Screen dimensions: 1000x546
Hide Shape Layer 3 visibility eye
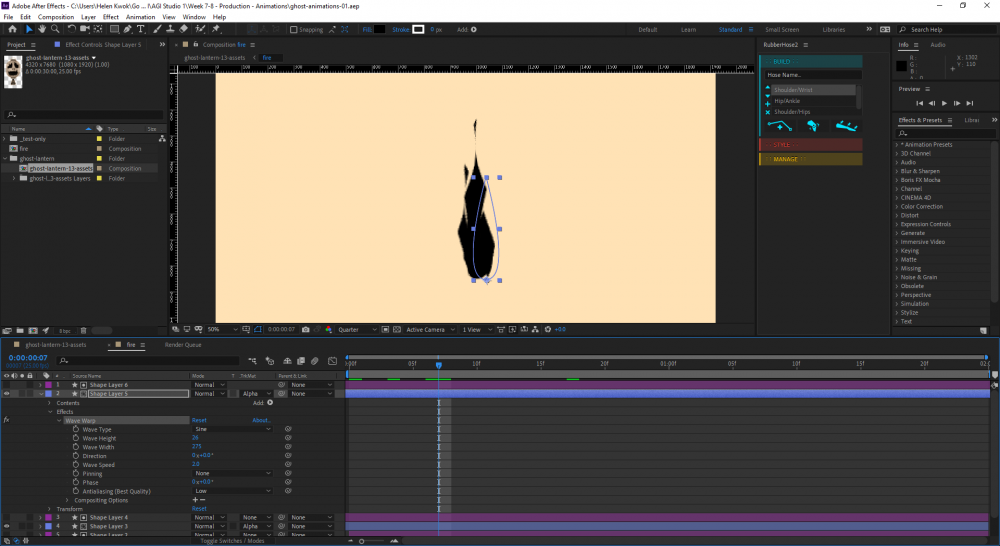click(x=6, y=527)
